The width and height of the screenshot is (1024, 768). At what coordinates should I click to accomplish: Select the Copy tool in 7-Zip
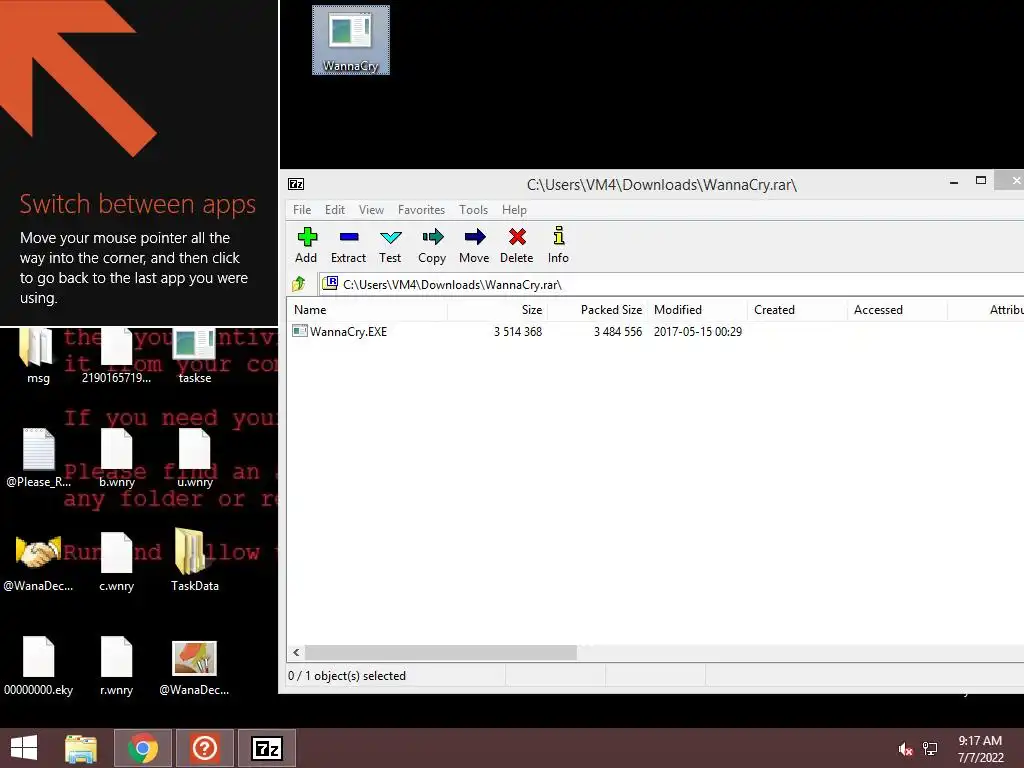(432, 245)
